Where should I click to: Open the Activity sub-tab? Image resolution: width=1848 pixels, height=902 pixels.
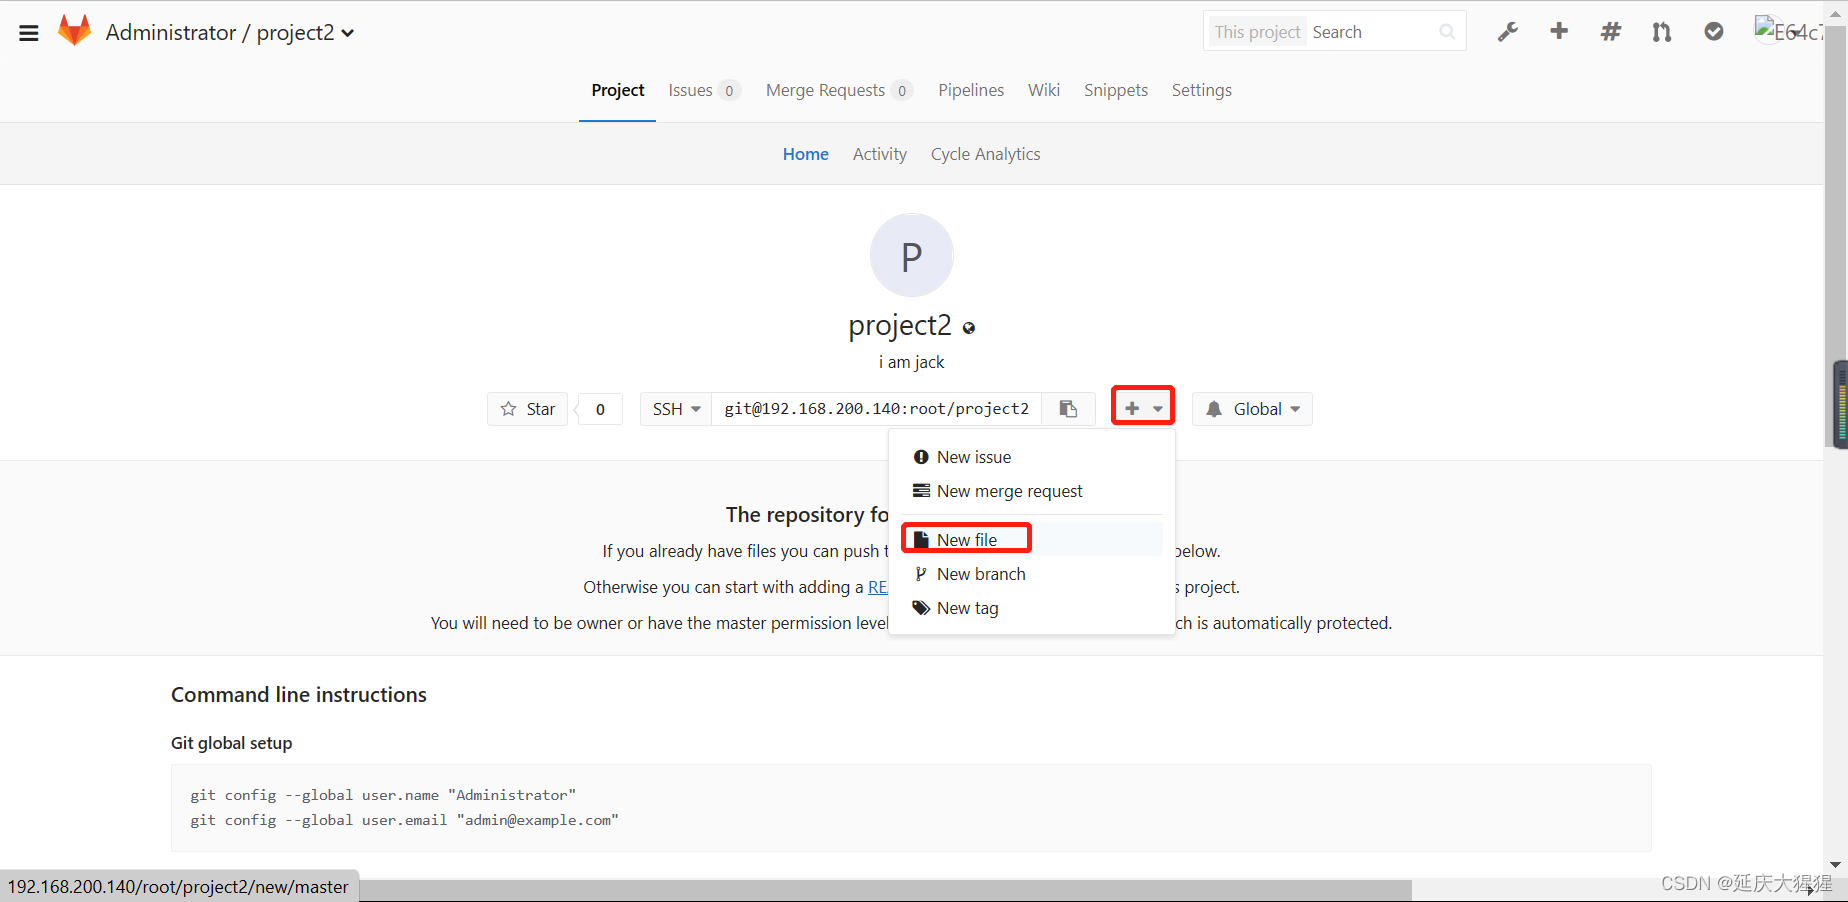(x=880, y=154)
